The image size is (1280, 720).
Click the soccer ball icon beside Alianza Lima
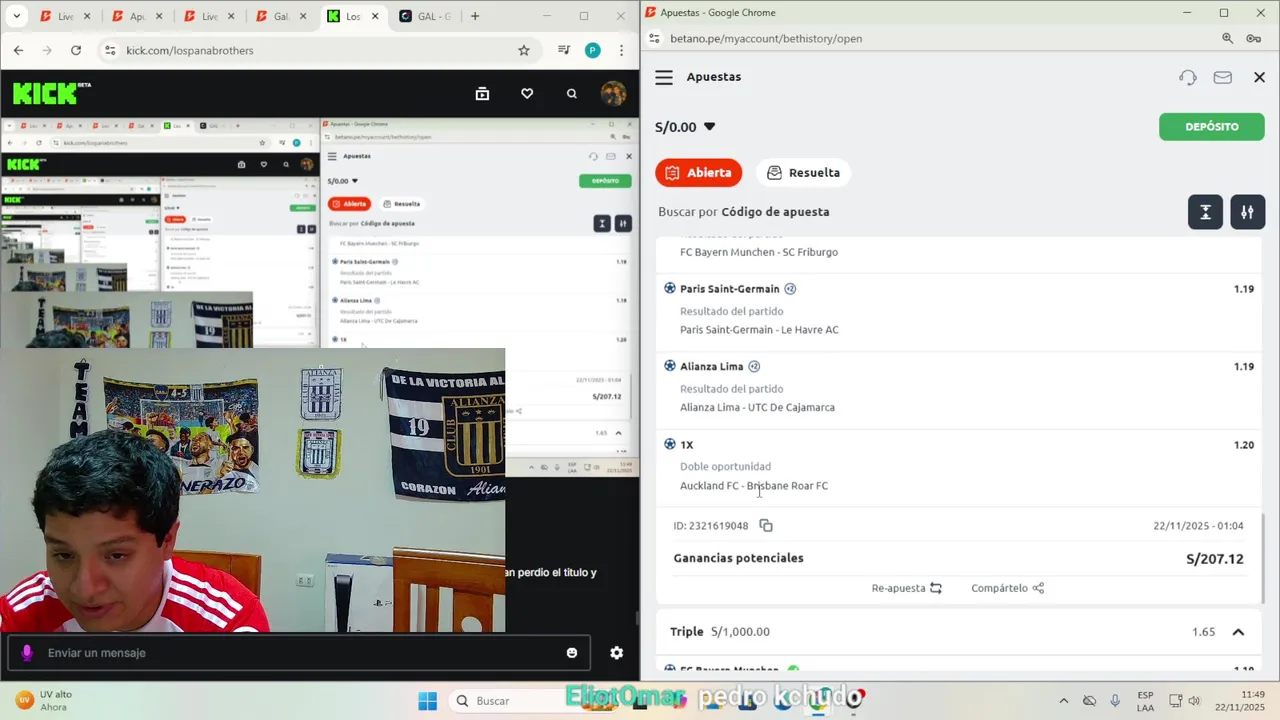coord(670,366)
